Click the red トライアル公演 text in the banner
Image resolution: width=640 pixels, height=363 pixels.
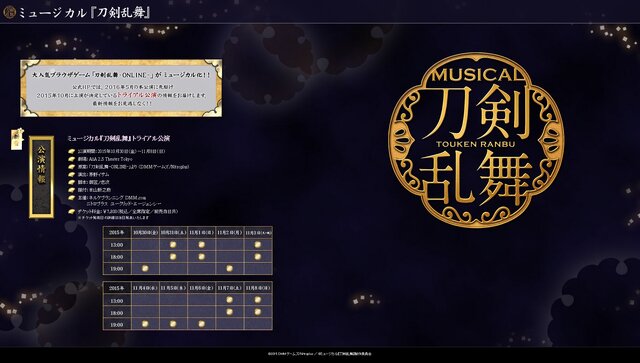tap(137, 95)
